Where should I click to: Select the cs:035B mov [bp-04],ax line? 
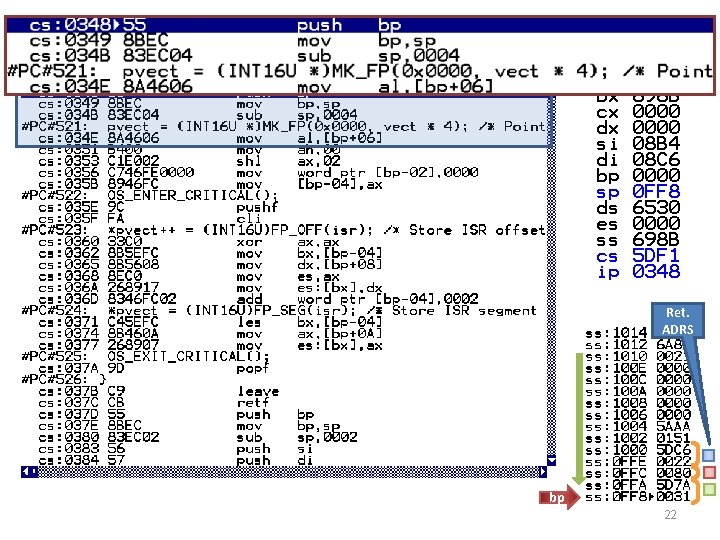pyautogui.click(x=210, y=184)
